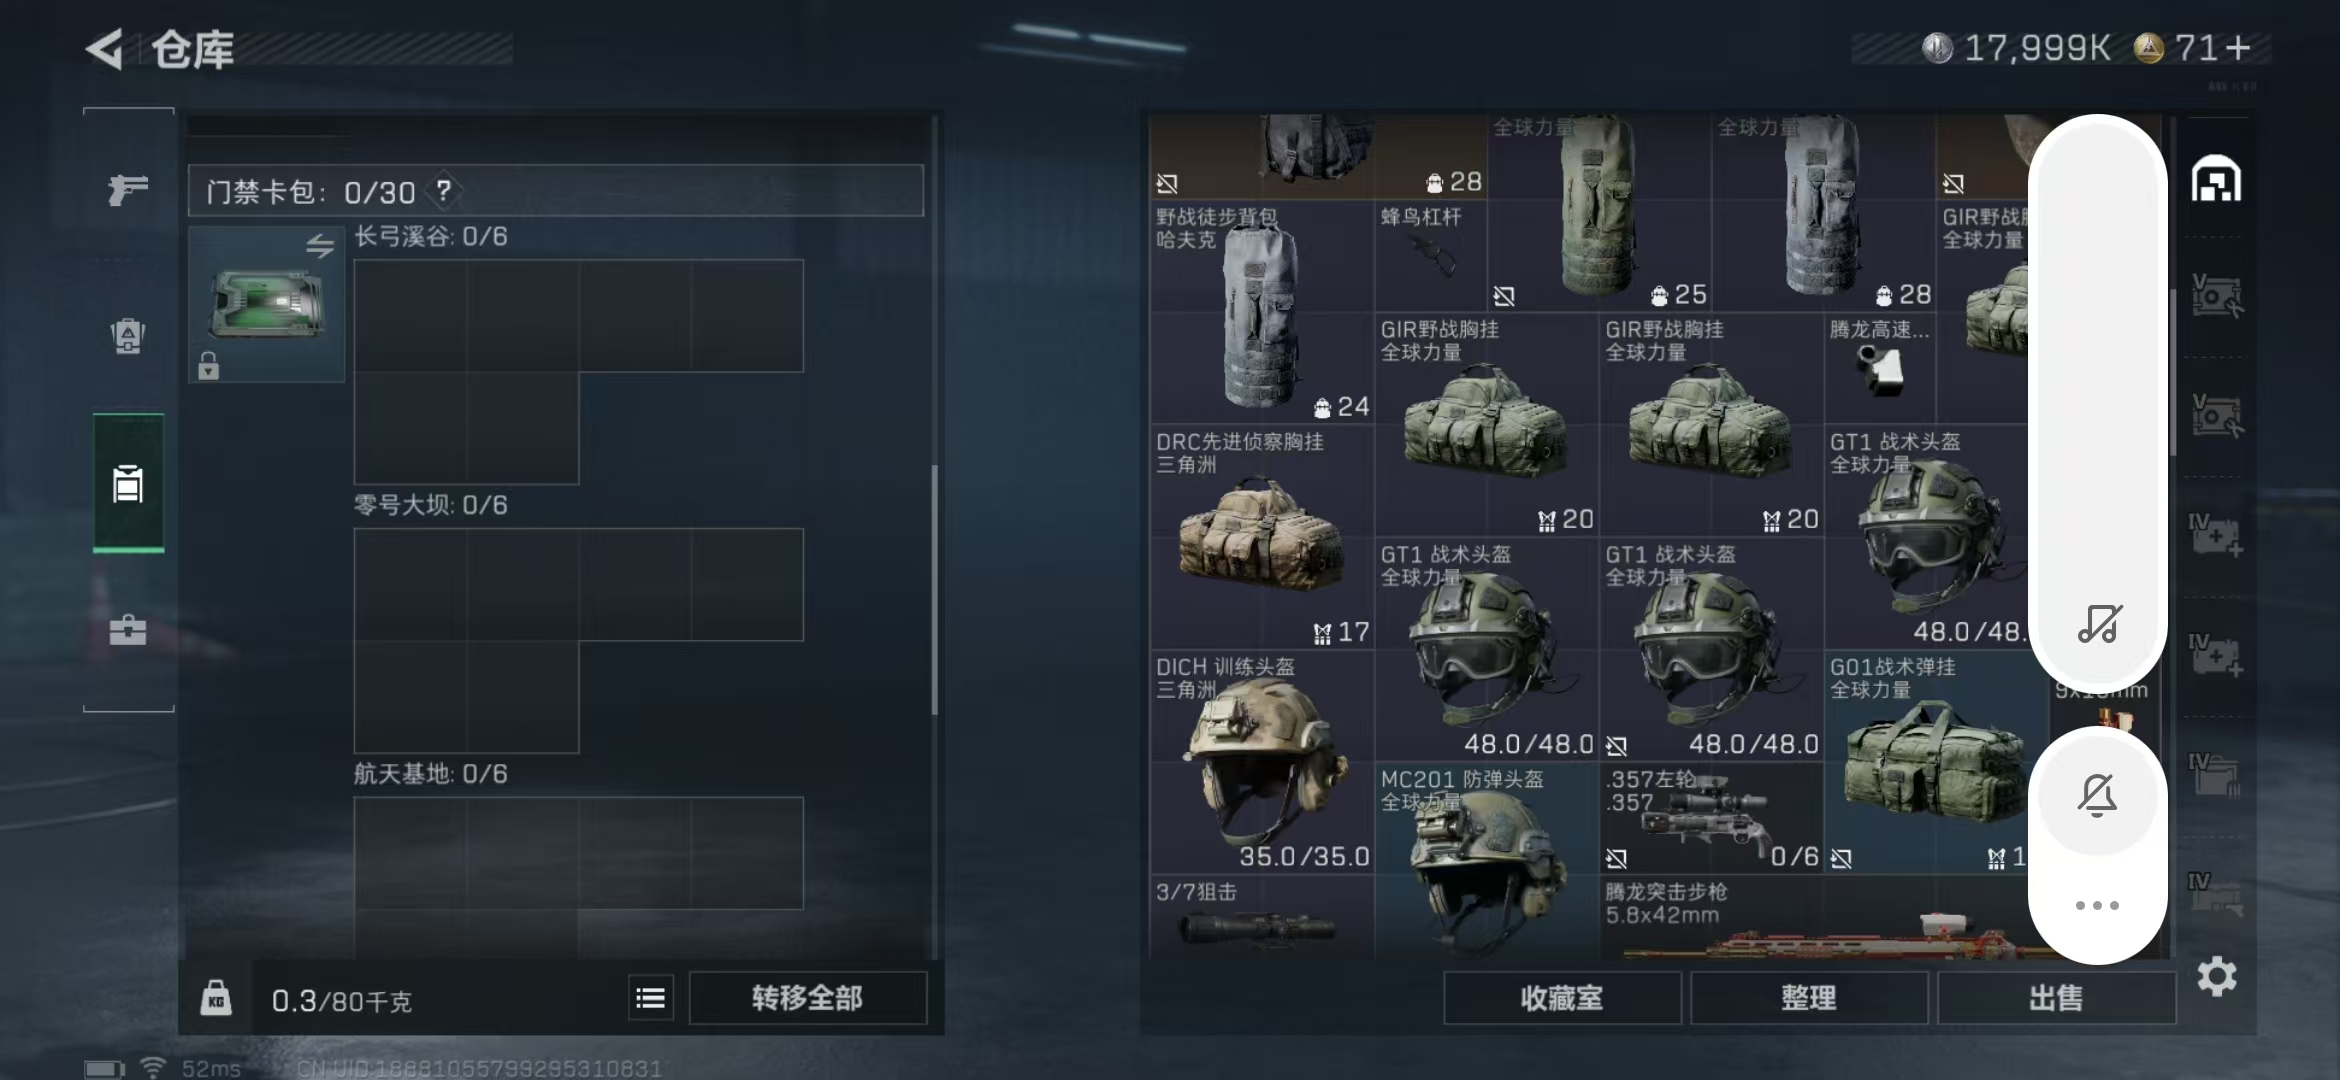
Task: Add currency with the plus beside 71
Action: (x=2239, y=47)
